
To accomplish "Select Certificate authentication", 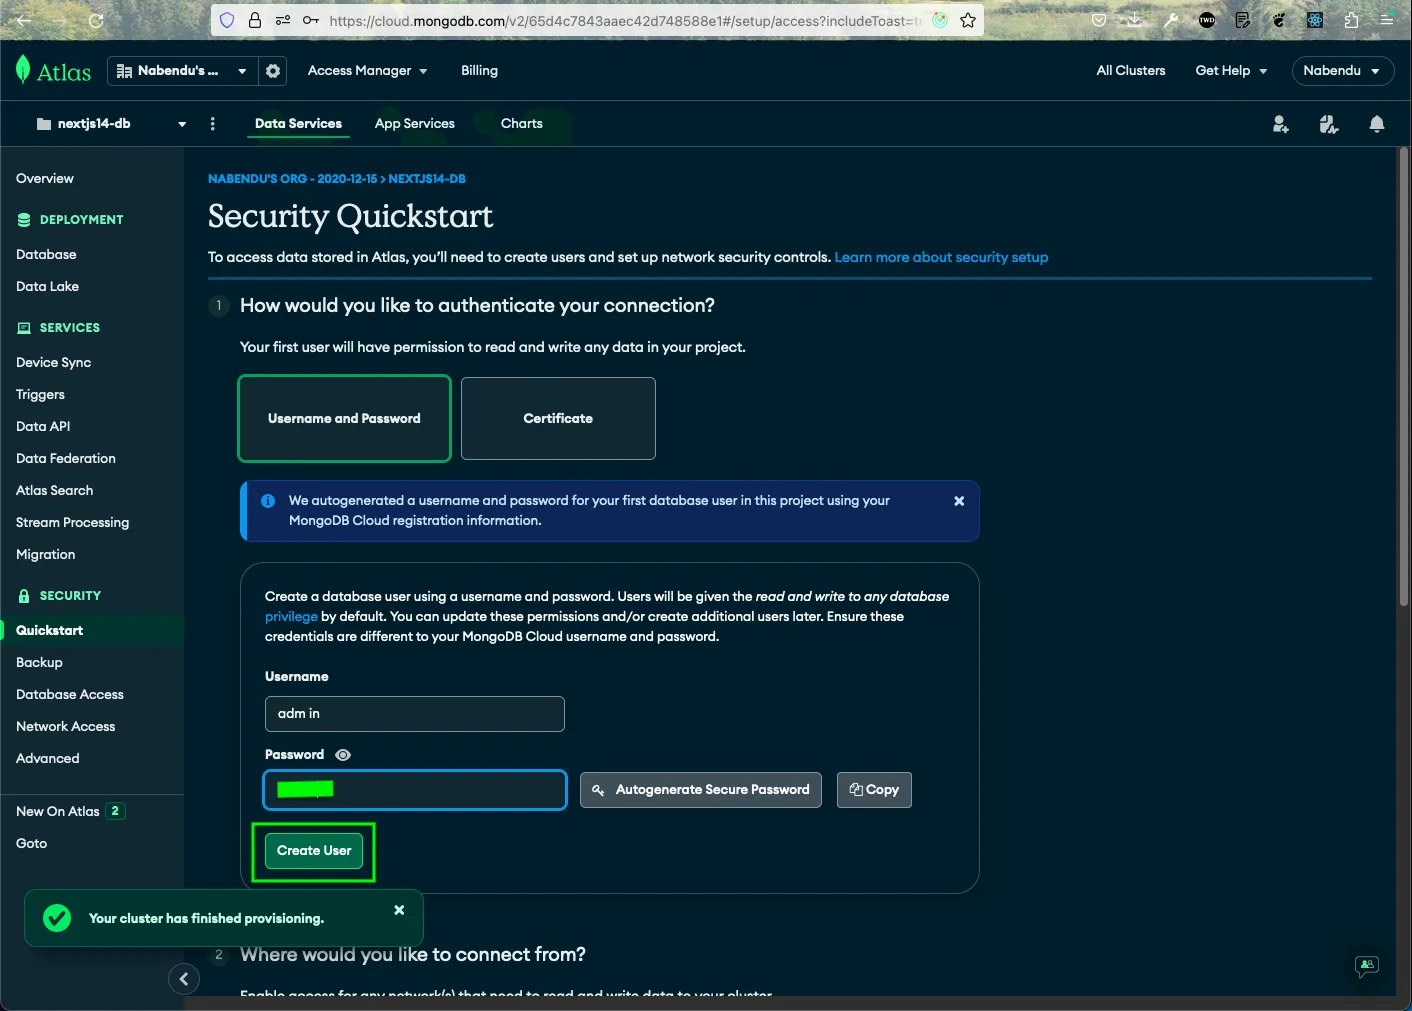I will (558, 419).
